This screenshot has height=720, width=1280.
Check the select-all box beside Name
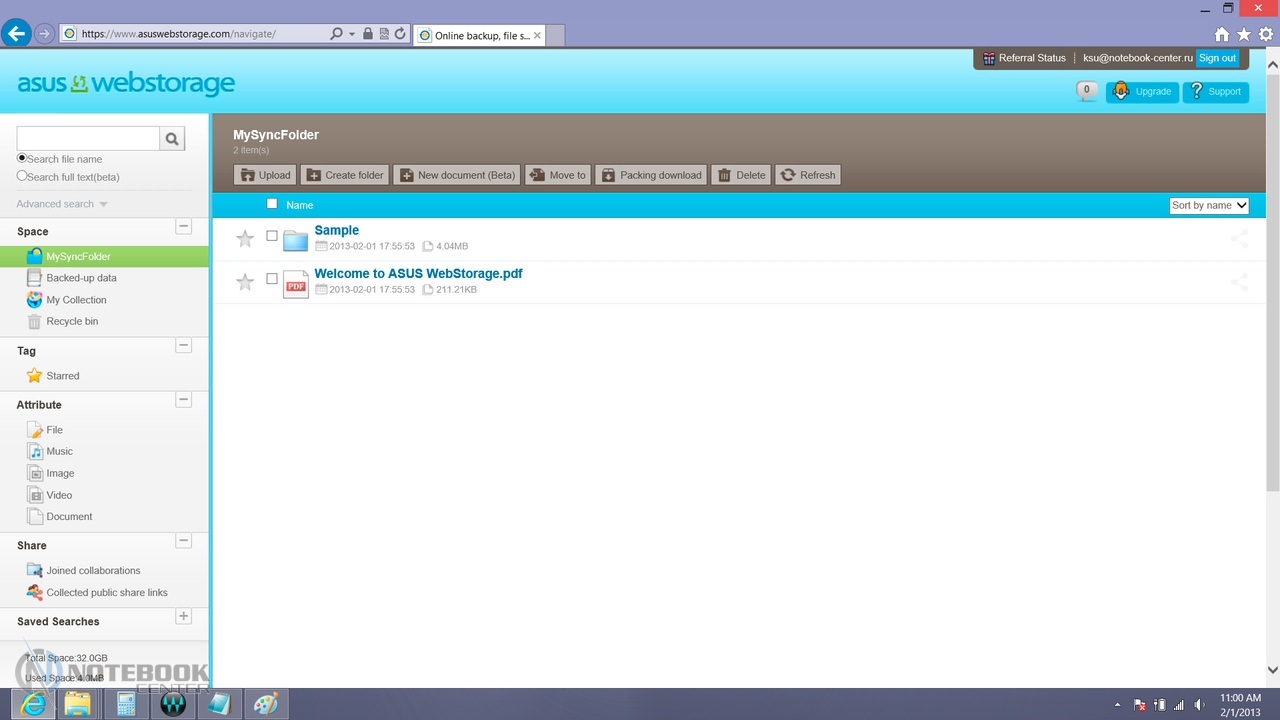(x=272, y=204)
